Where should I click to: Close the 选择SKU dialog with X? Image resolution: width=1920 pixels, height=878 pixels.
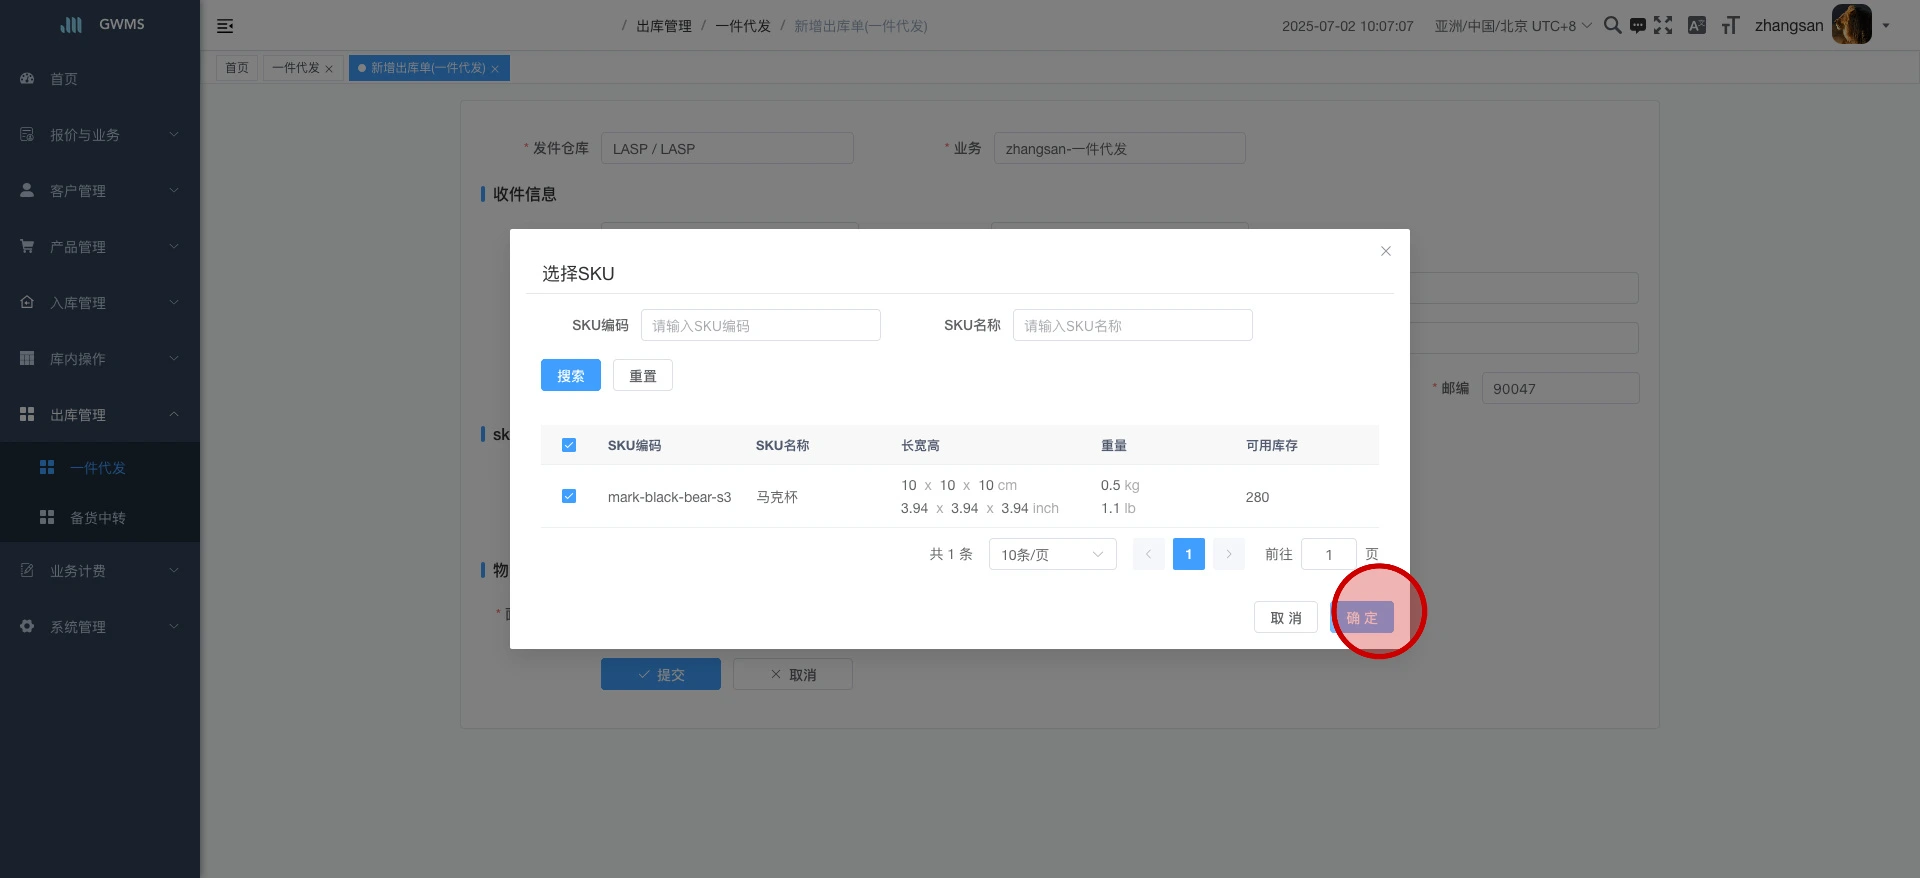point(1386,251)
